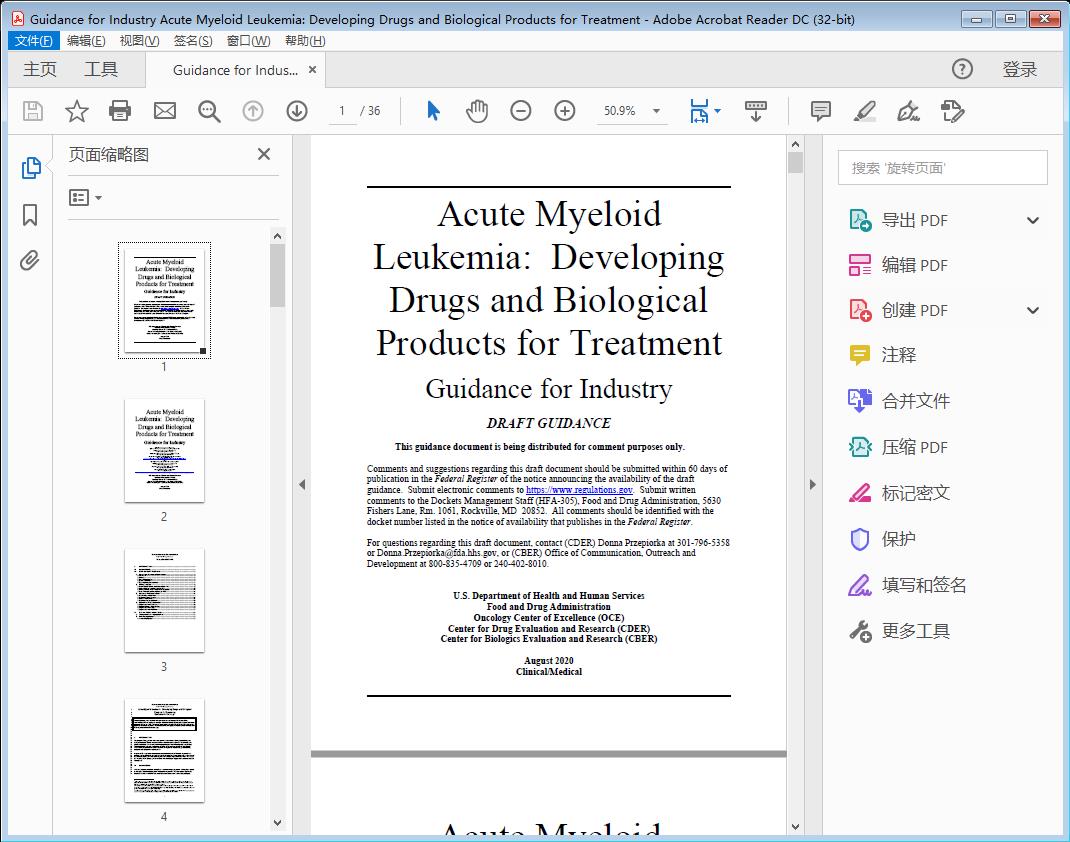Switch to the Hand tool

click(x=477, y=111)
